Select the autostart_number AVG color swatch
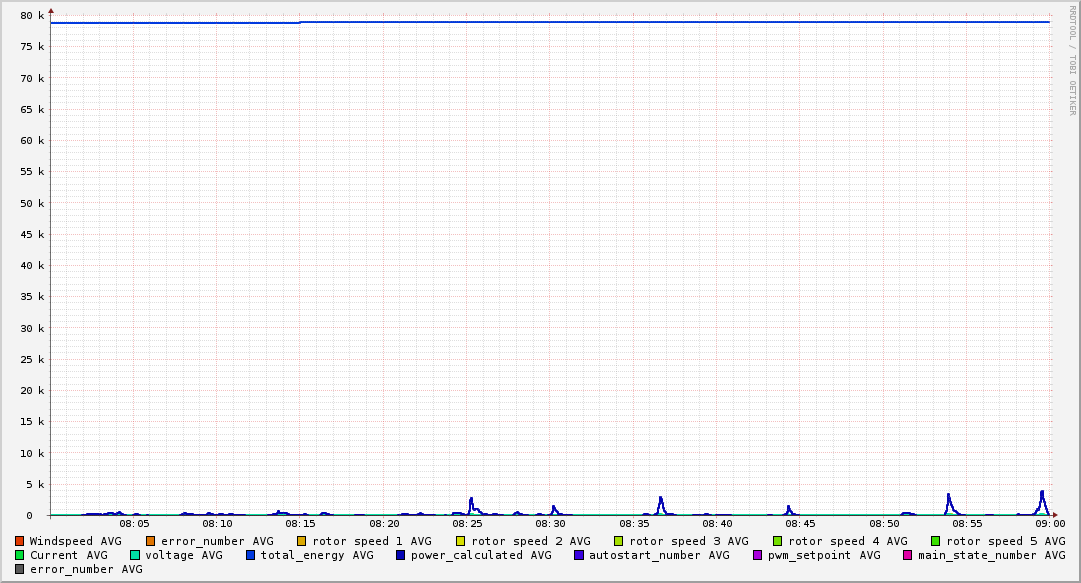Viewport: 1081px width, 583px height. tap(579, 555)
